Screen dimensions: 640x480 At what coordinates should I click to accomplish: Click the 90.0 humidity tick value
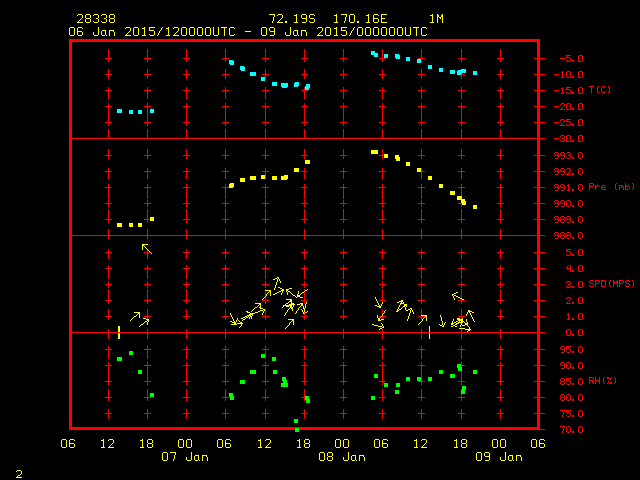pyautogui.click(x=571, y=366)
